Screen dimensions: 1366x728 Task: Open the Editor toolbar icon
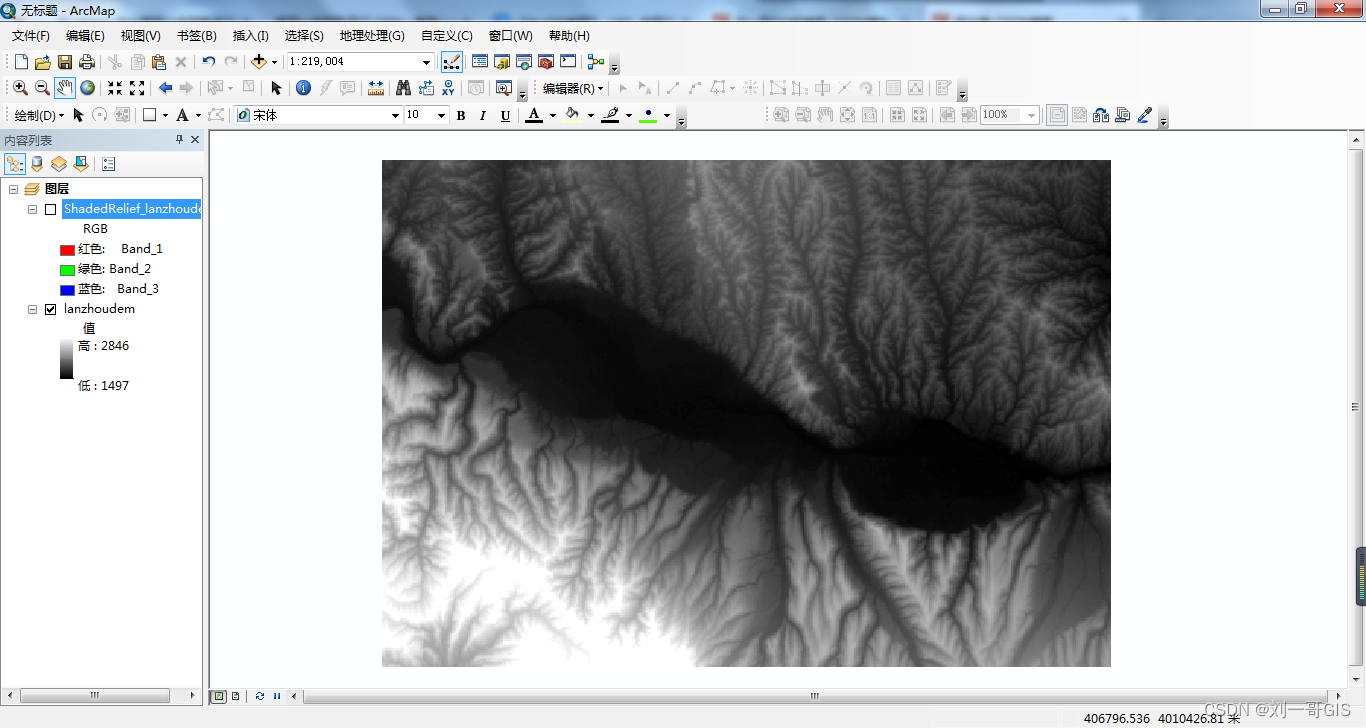pyautogui.click(x=451, y=62)
